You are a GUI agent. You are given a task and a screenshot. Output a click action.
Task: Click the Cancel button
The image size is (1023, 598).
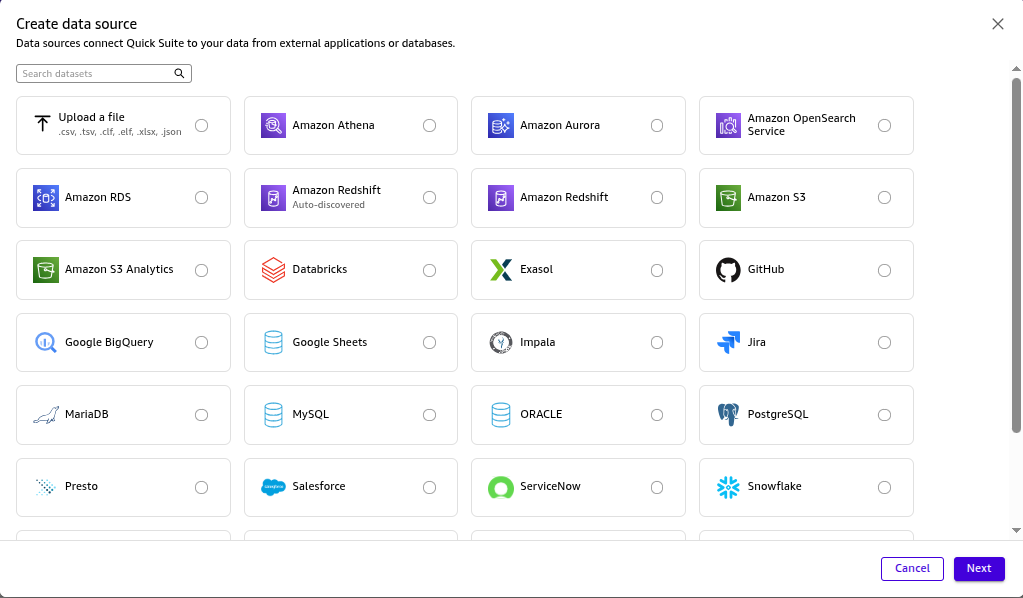pos(912,568)
